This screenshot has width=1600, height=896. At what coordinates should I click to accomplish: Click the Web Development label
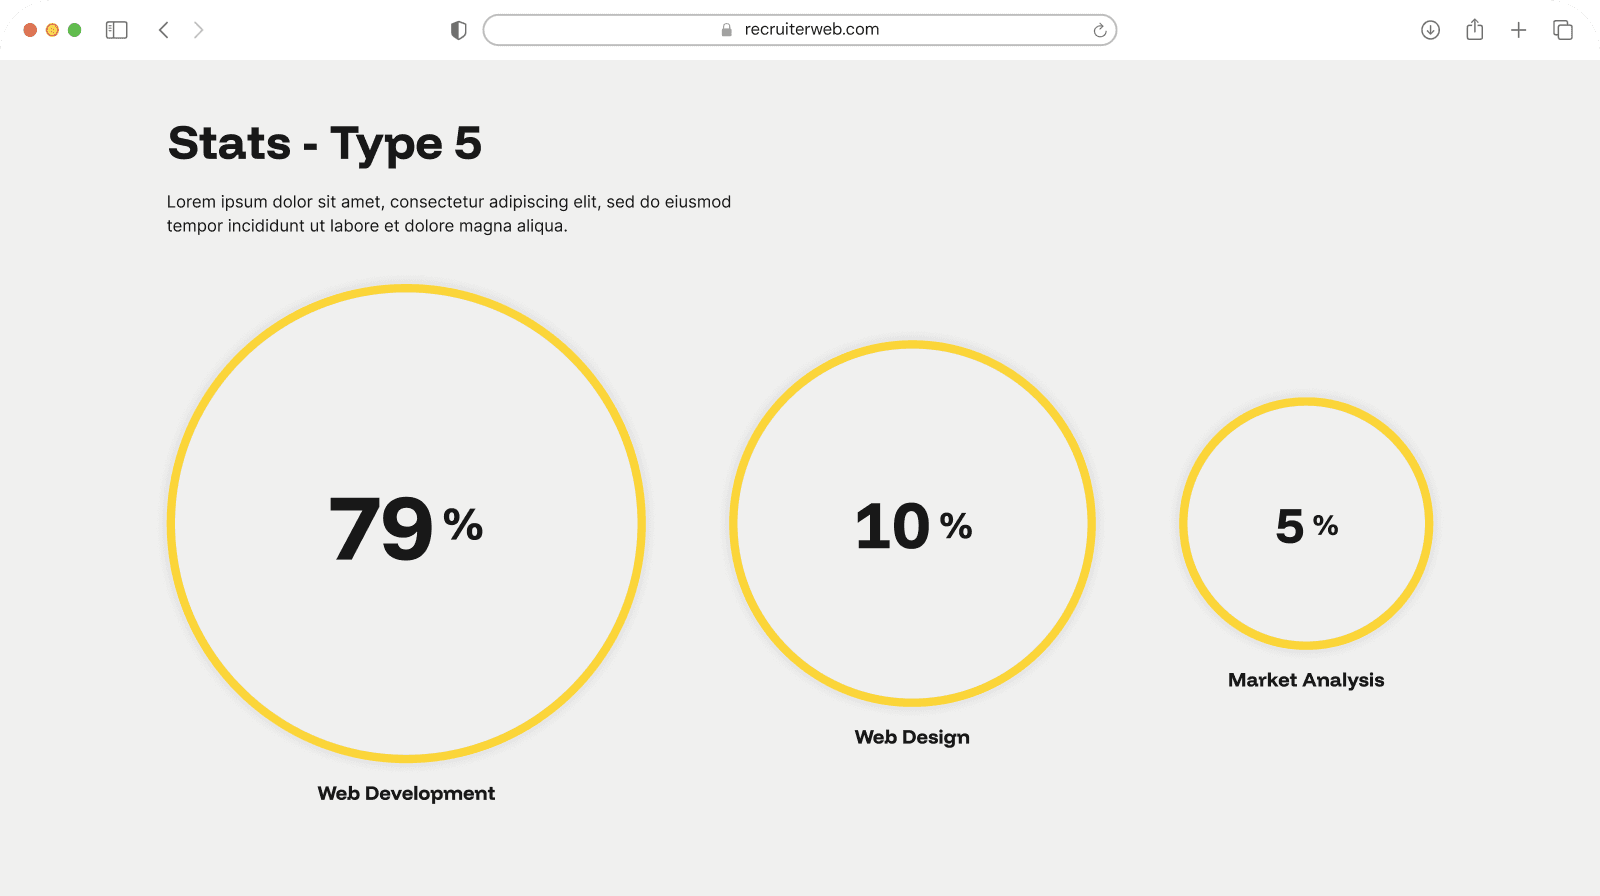pos(406,793)
